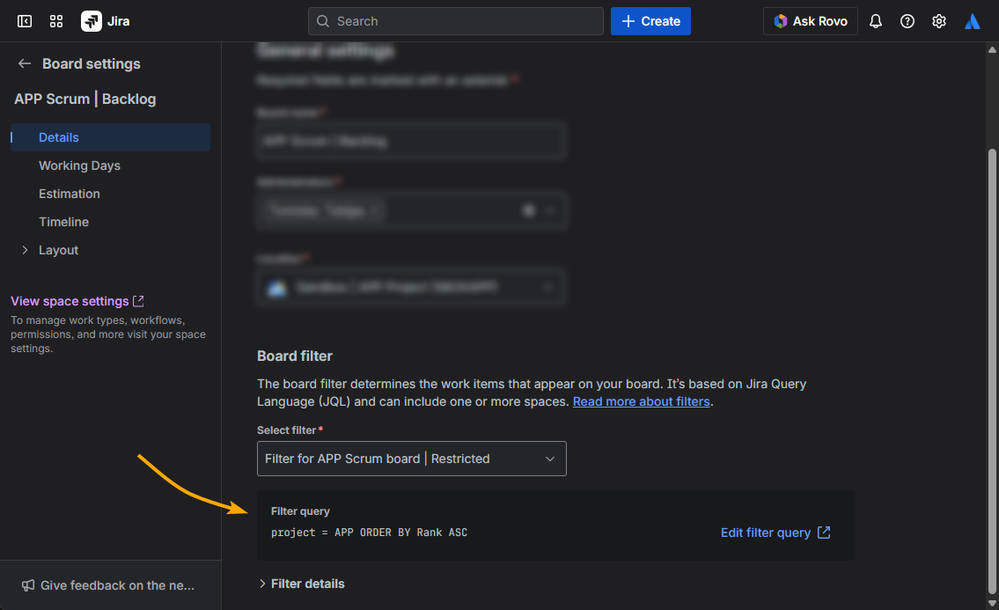Image resolution: width=999 pixels, height=610 pixels.
Task: Open the notifications bell
Action: pos(875,21)
